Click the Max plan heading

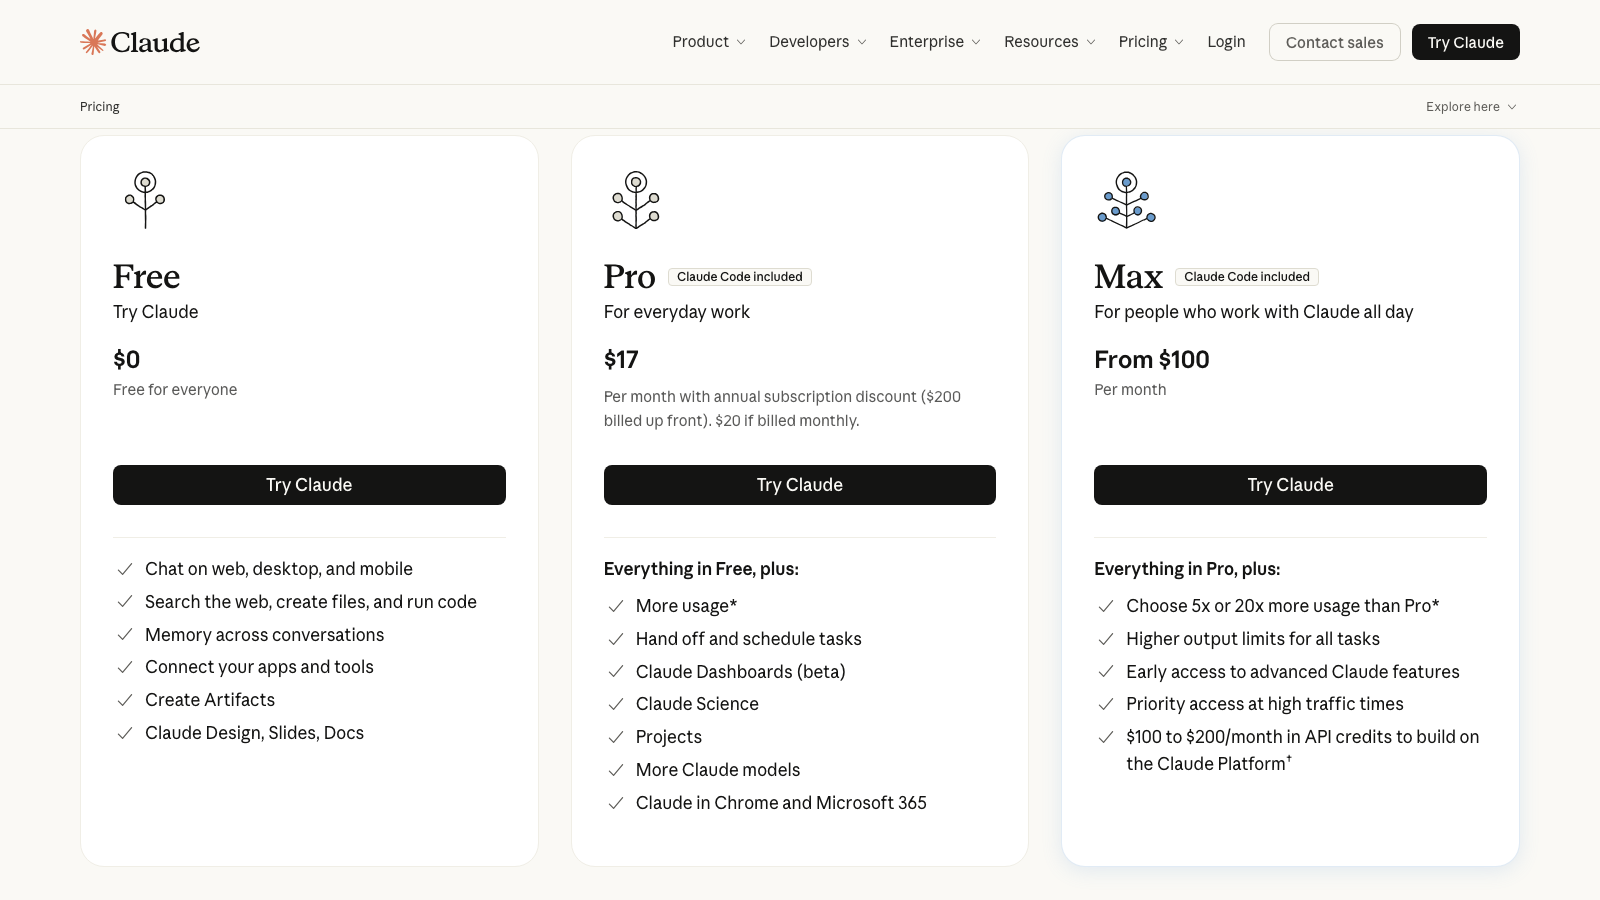1129,276
